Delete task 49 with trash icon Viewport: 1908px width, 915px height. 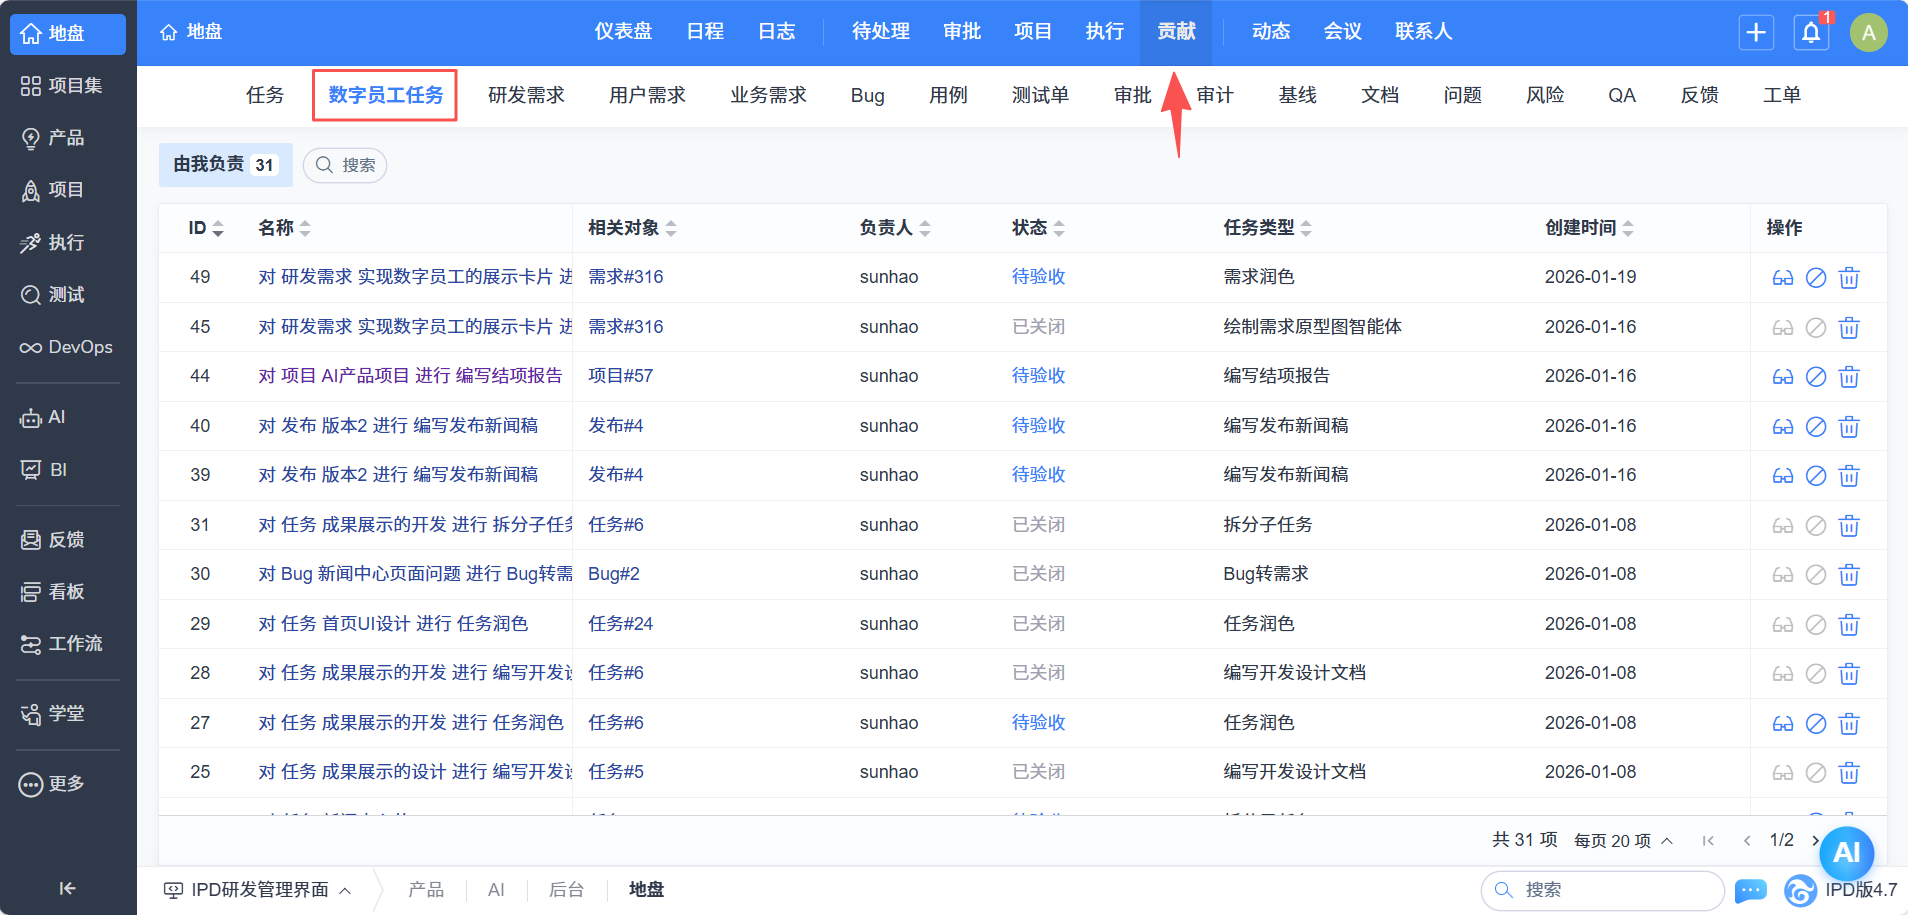click(x=1849, y=278)
